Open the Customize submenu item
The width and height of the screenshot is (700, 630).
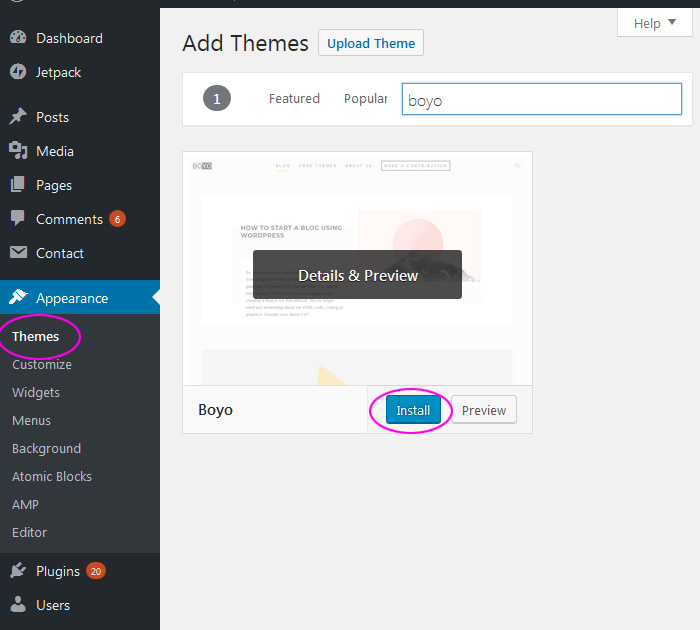coord(42,364)
